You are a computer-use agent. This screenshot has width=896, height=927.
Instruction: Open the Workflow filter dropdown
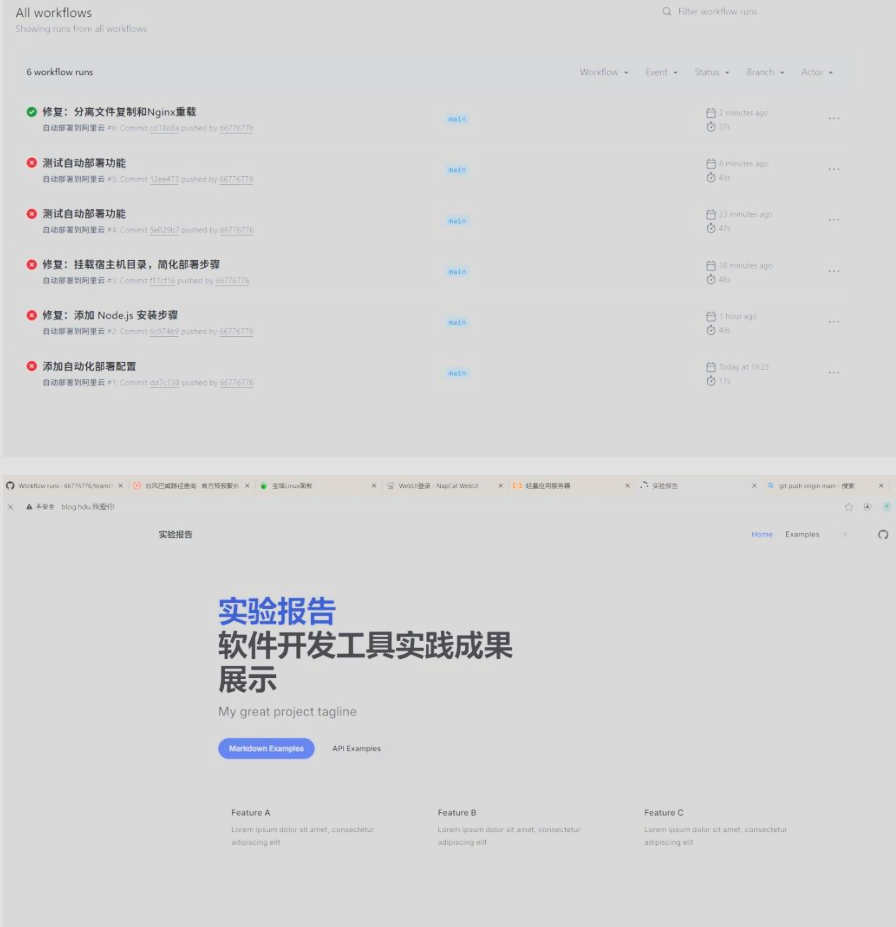pos(603,72)
